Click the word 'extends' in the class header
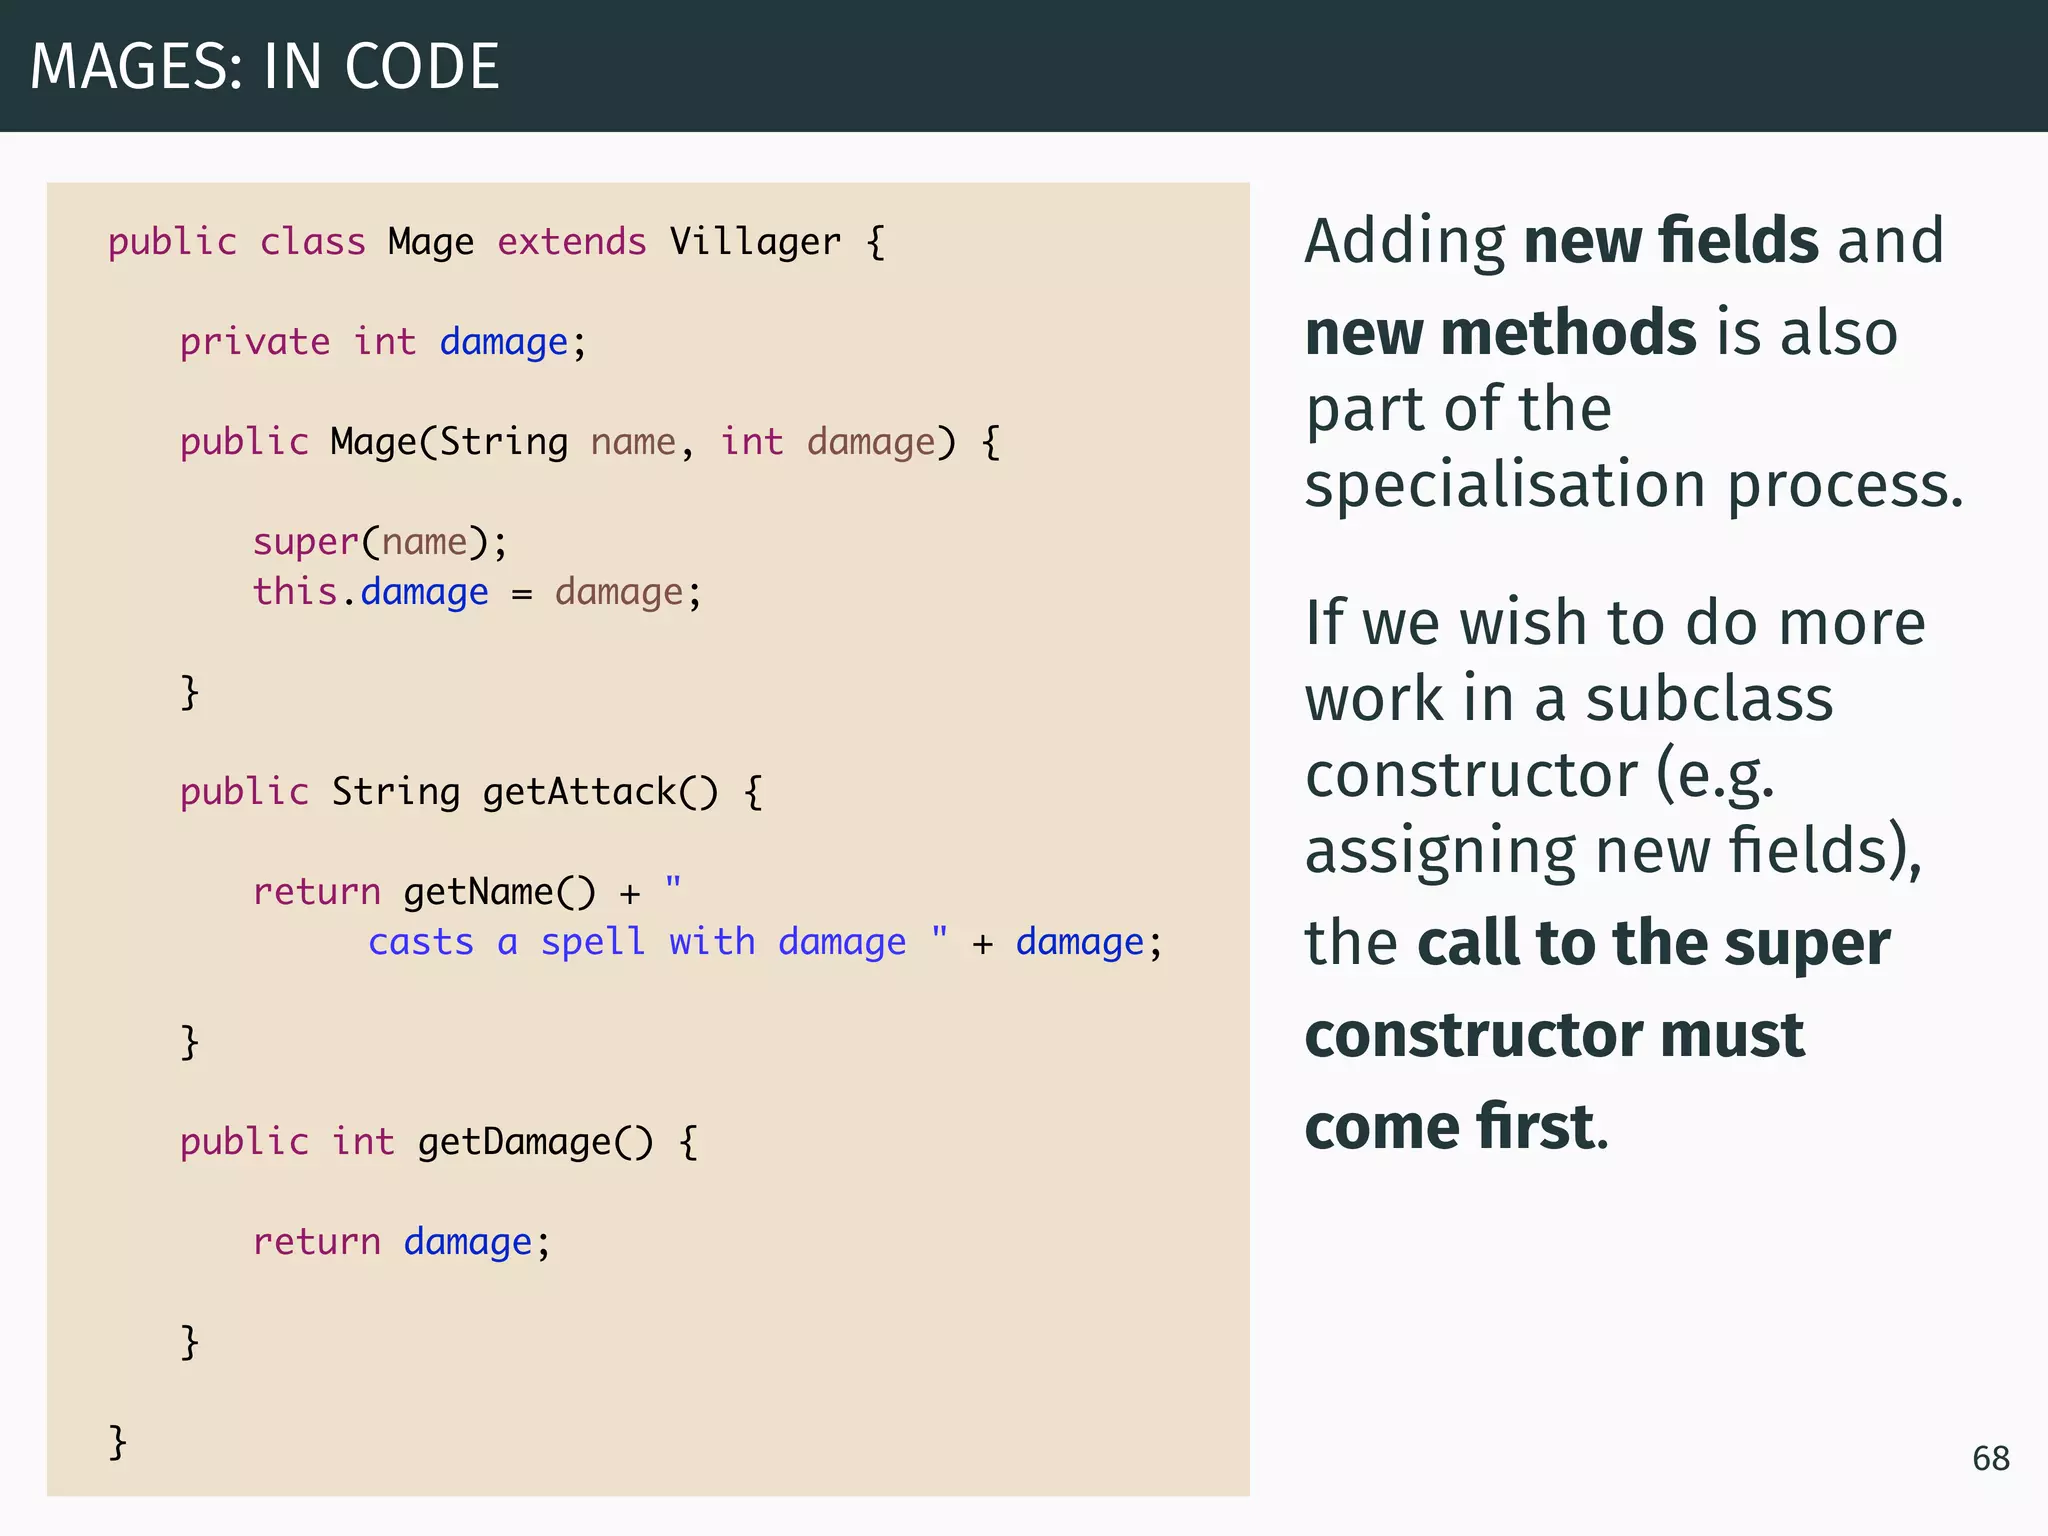Image resolution: width=2048 pixels, height=1536 pixels. pyautogui.click(x=572, y=242)
